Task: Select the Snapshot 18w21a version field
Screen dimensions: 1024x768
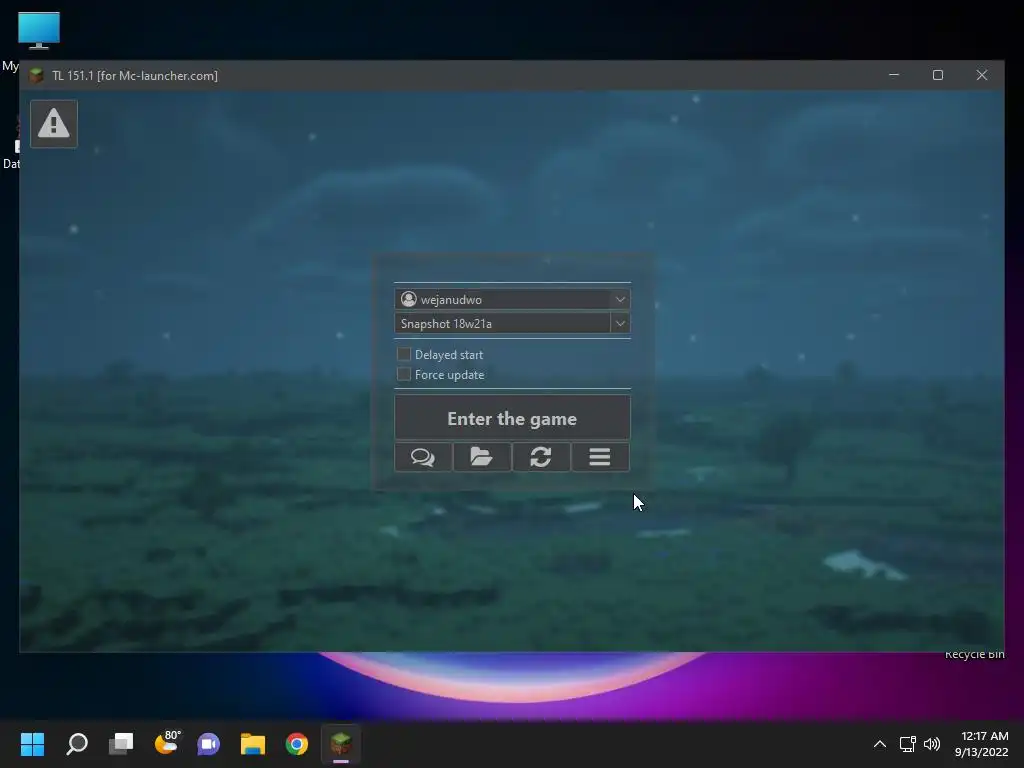Action: 503,323
